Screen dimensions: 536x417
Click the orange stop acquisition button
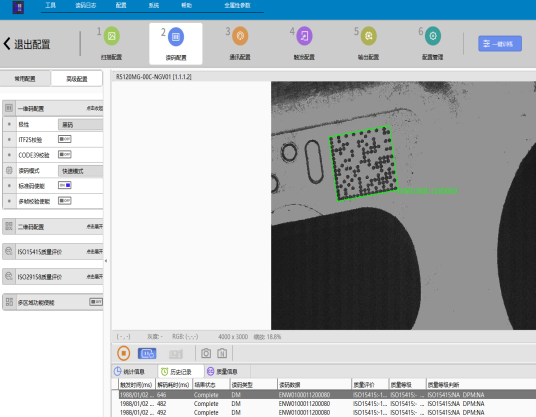[123, 353]
